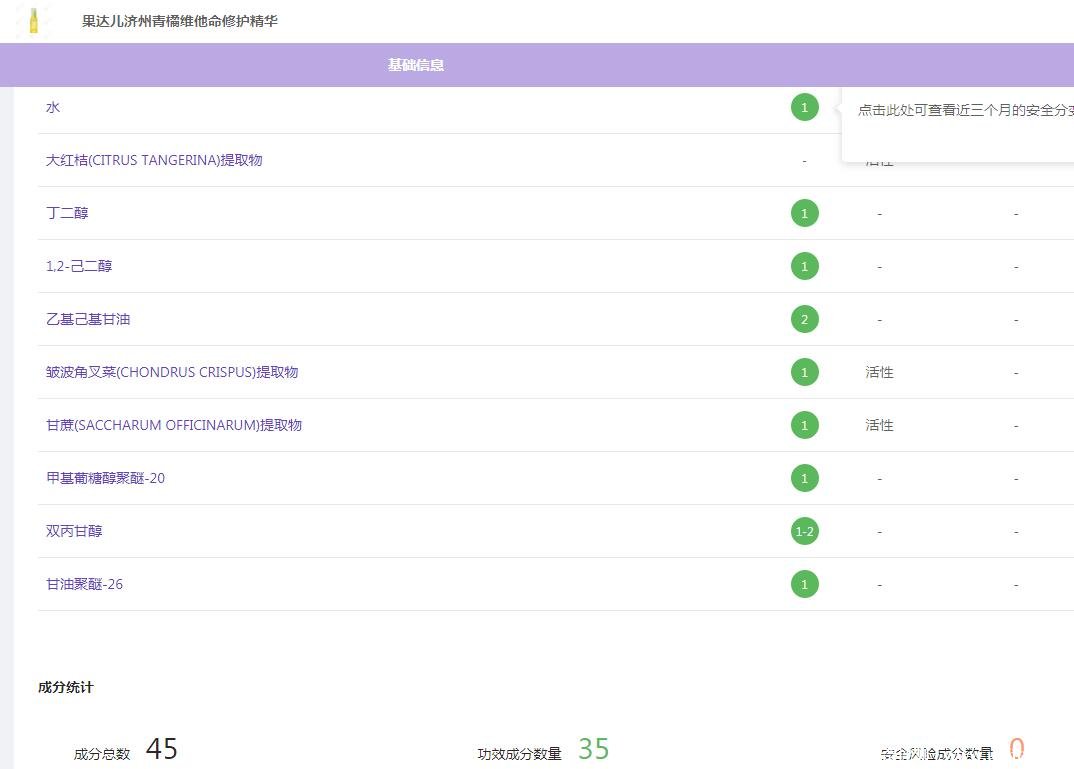This screenshot has width=1074, height=769.
Task: Select the 丁二醇 ingredient link
Action: [x=67, y=213]
